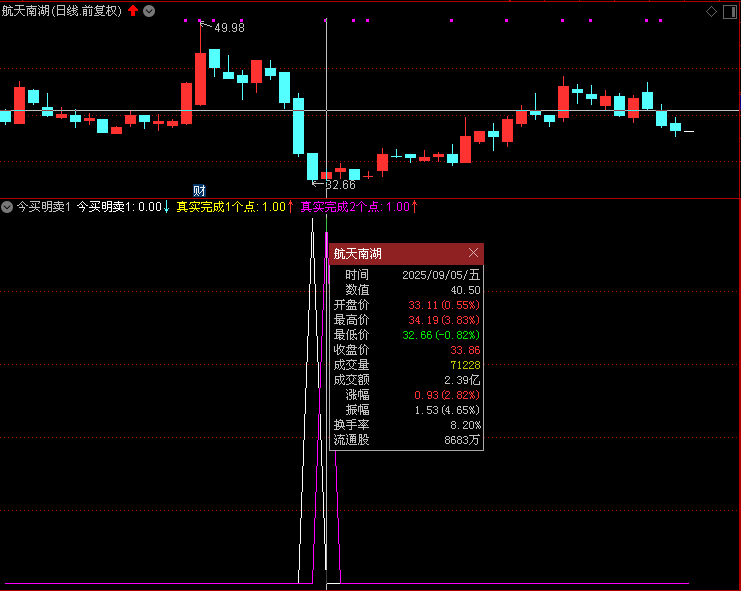The image size is (741, 591).
Task: Click the 最低价 32.66(-0.82%) value
Action: (x=441, y=335)
